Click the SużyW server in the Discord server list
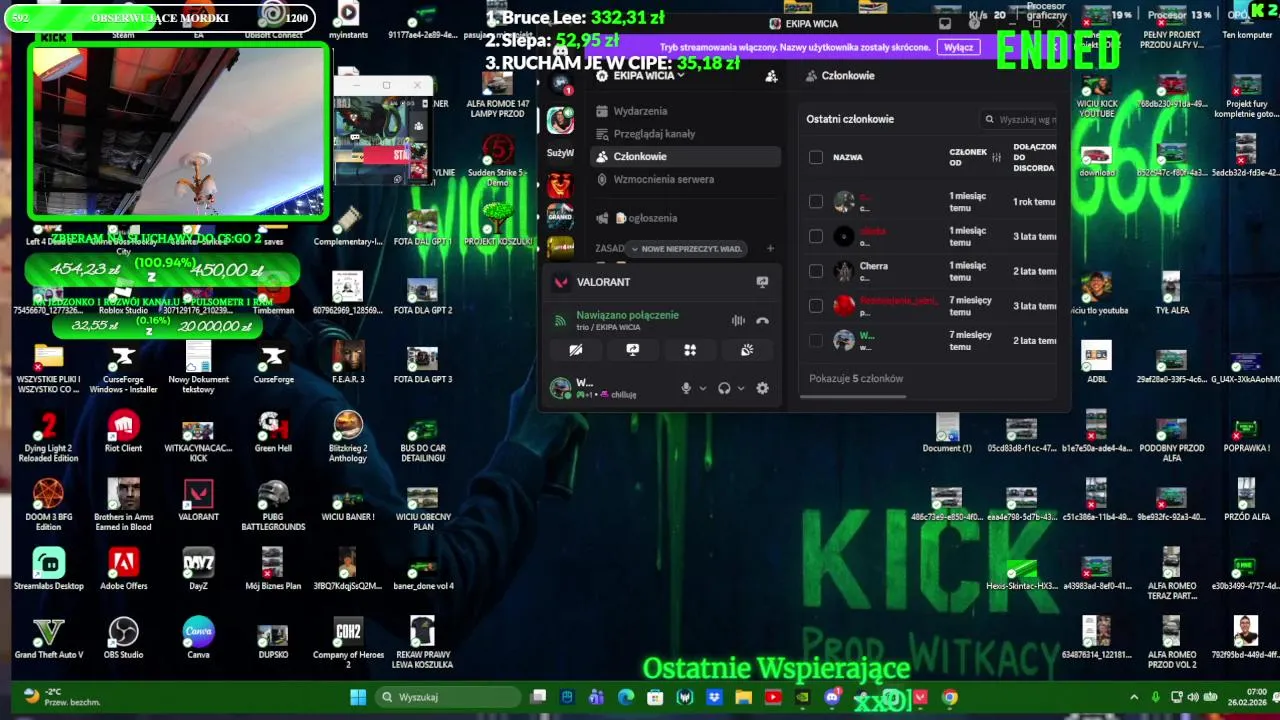 point(560,153)
